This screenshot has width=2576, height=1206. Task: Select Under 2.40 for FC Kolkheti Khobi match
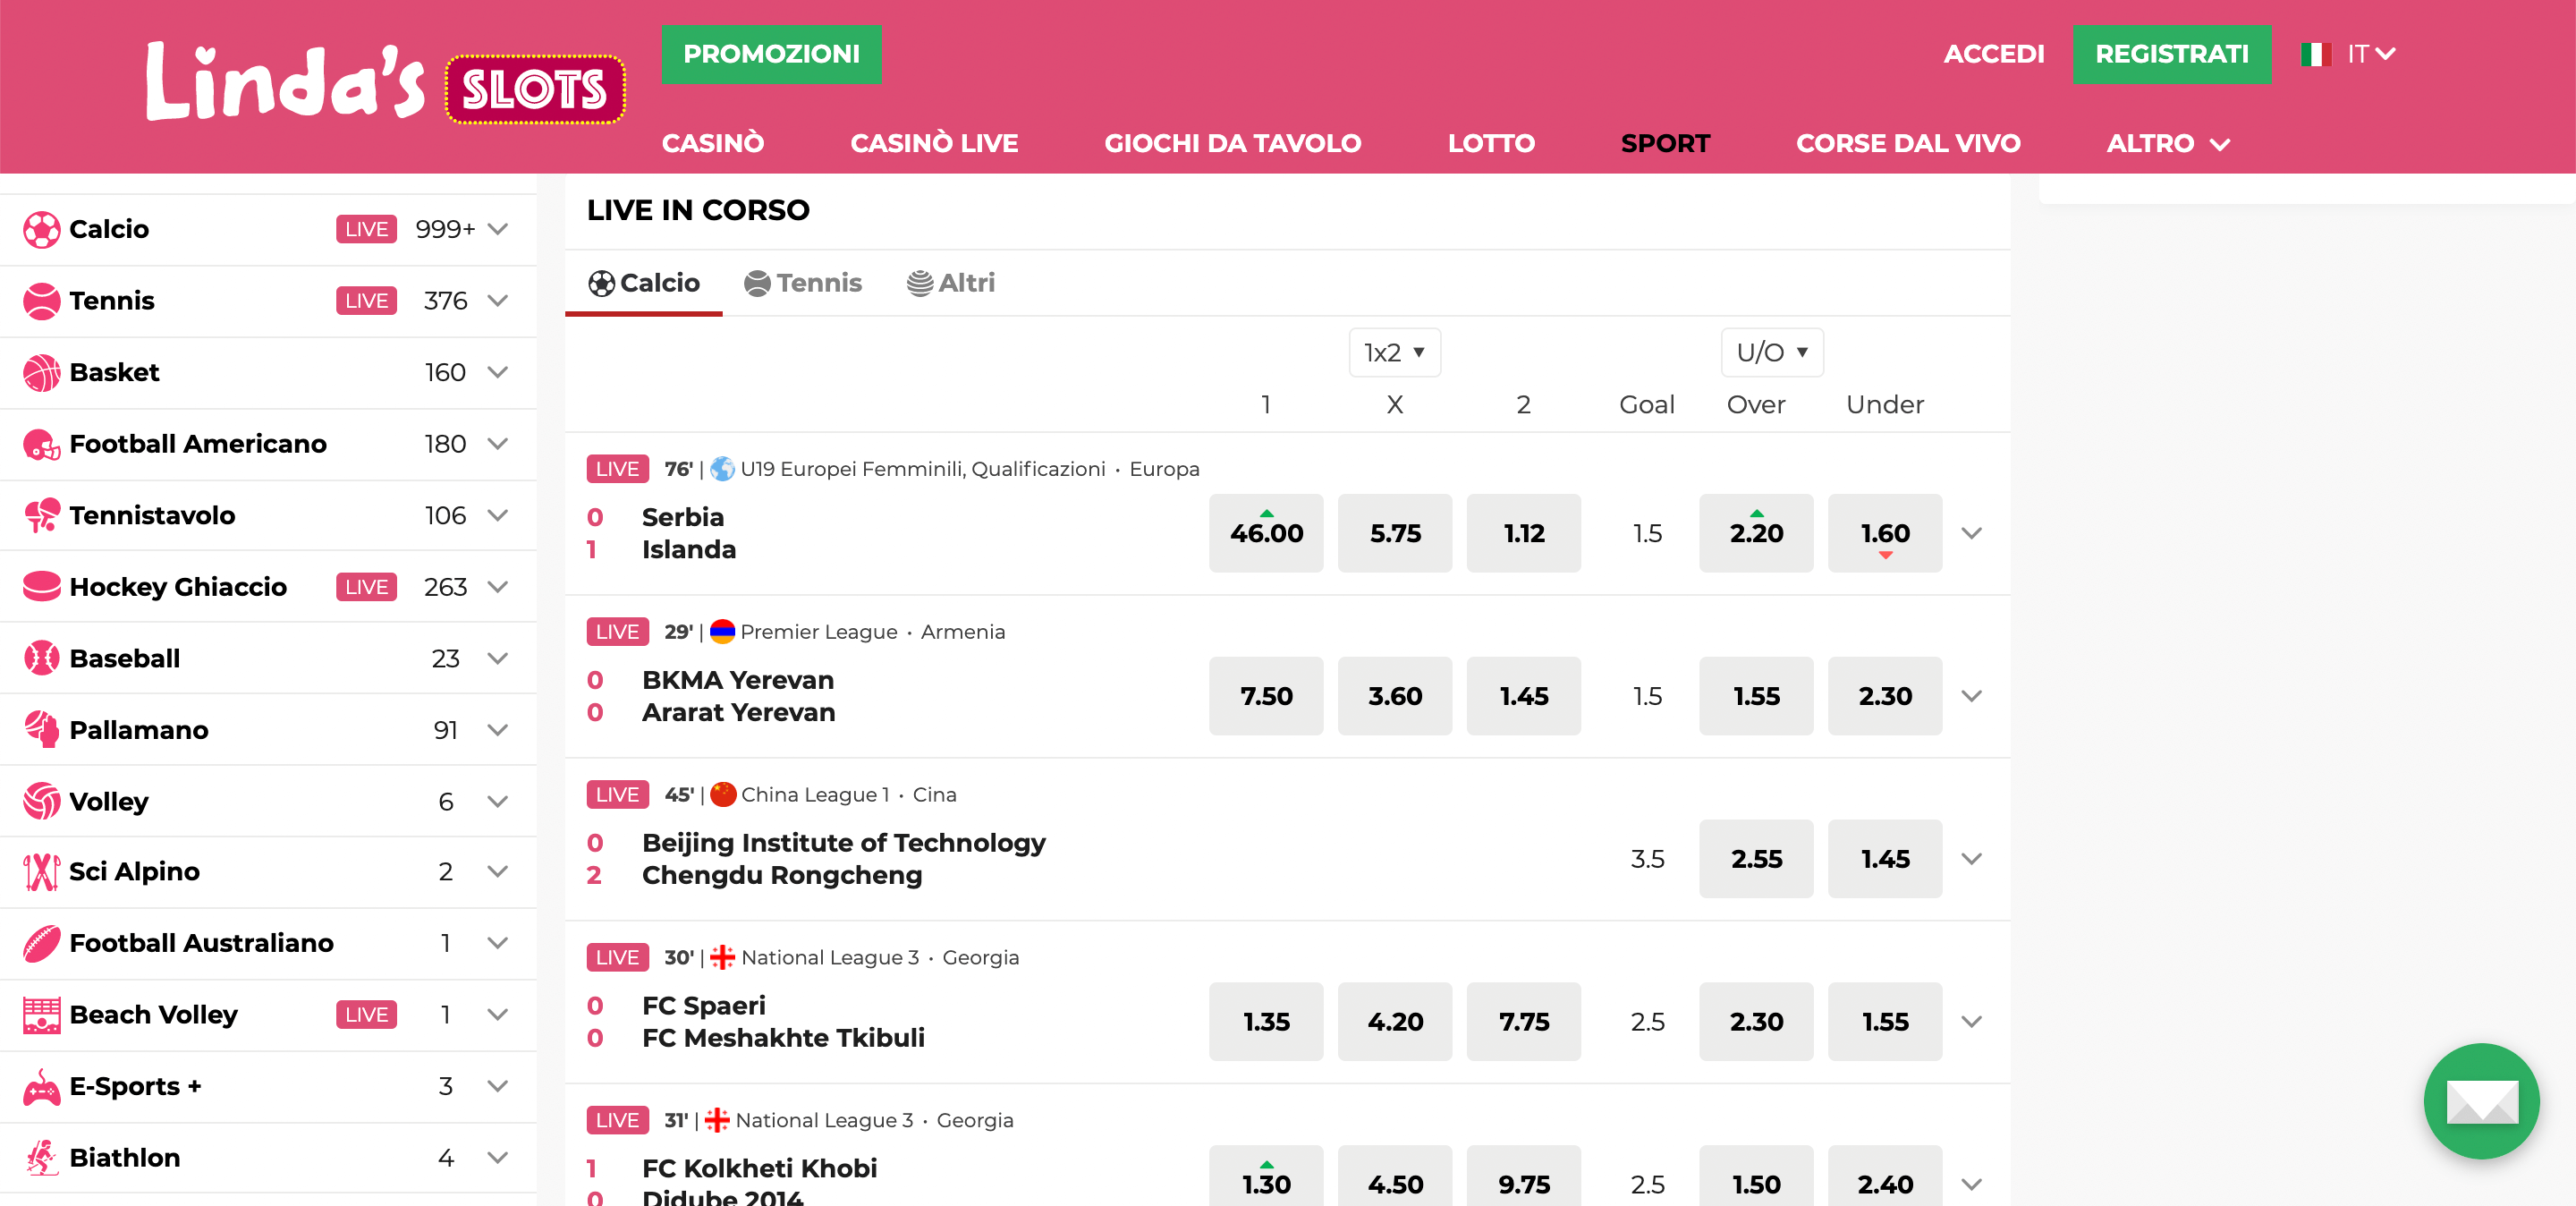[1885, 1177]
